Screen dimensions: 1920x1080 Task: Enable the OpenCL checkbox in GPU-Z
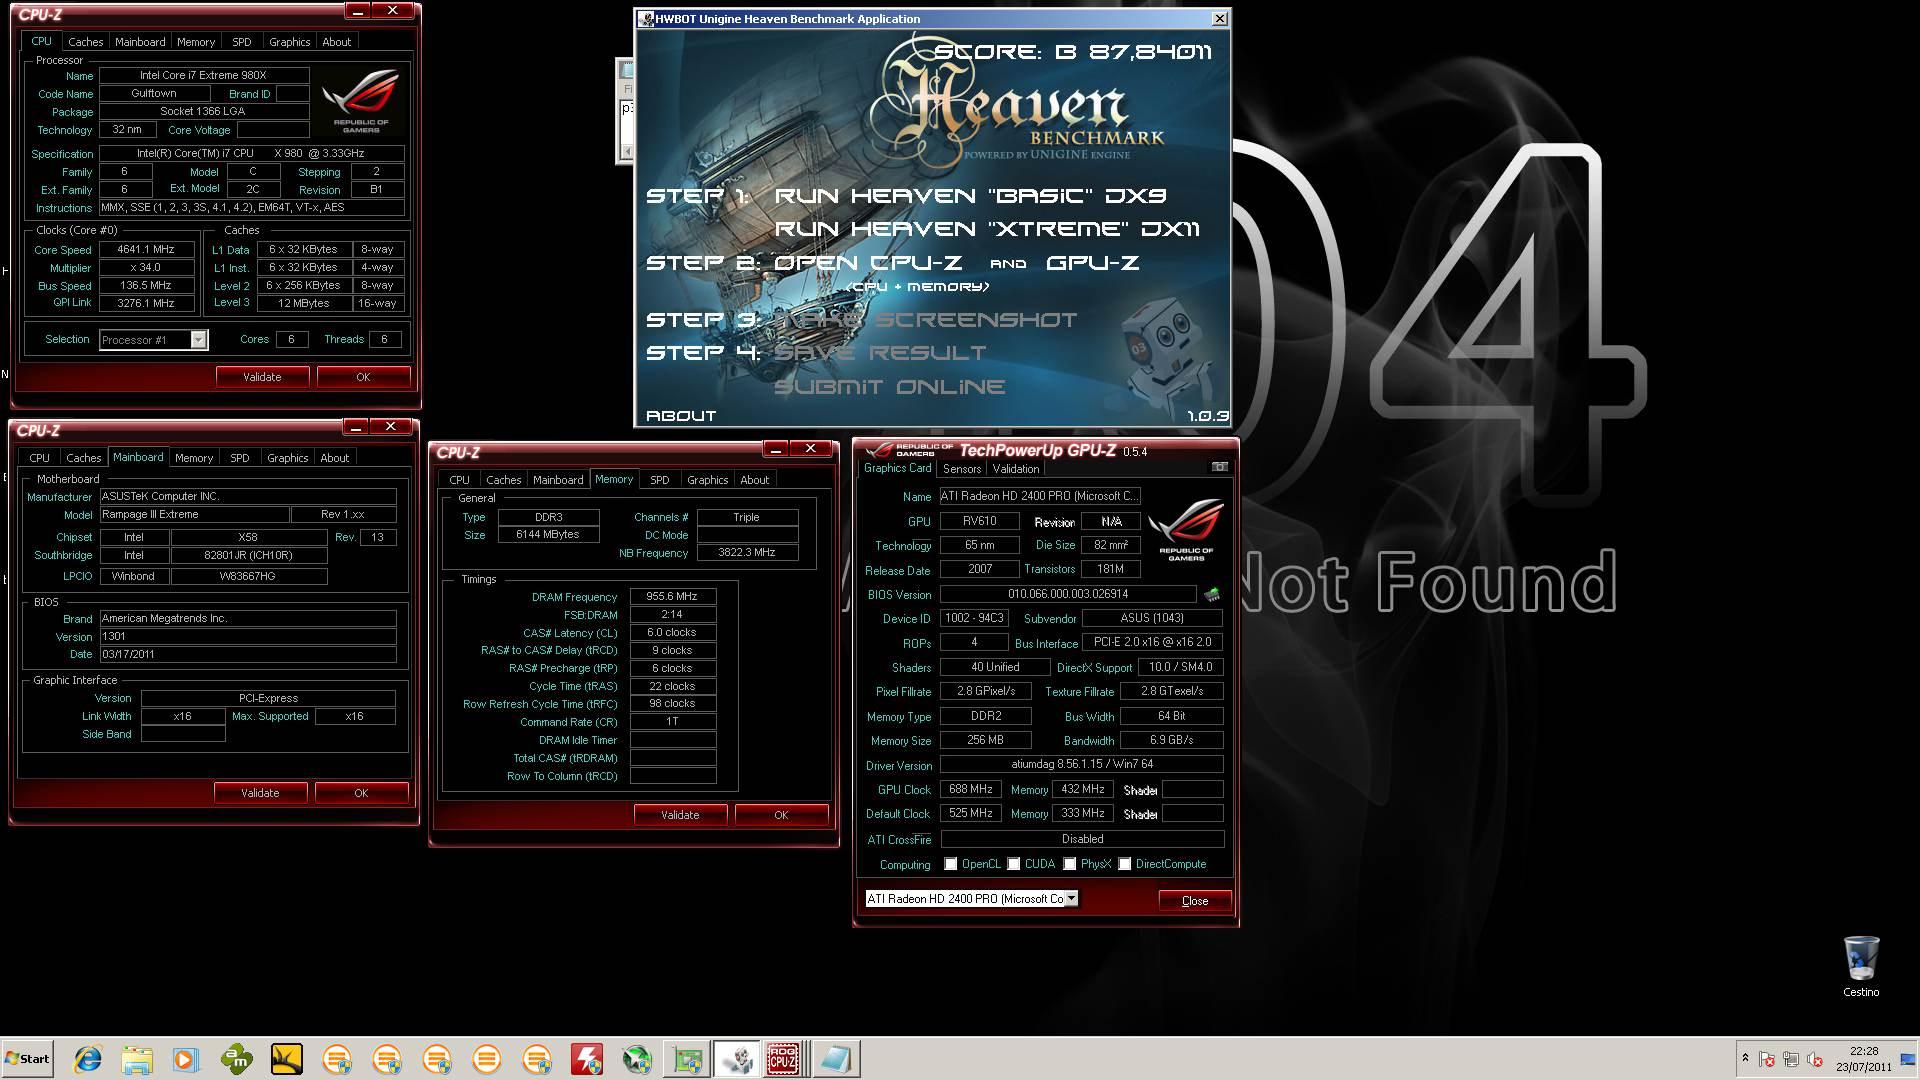(x=951, y=864)
